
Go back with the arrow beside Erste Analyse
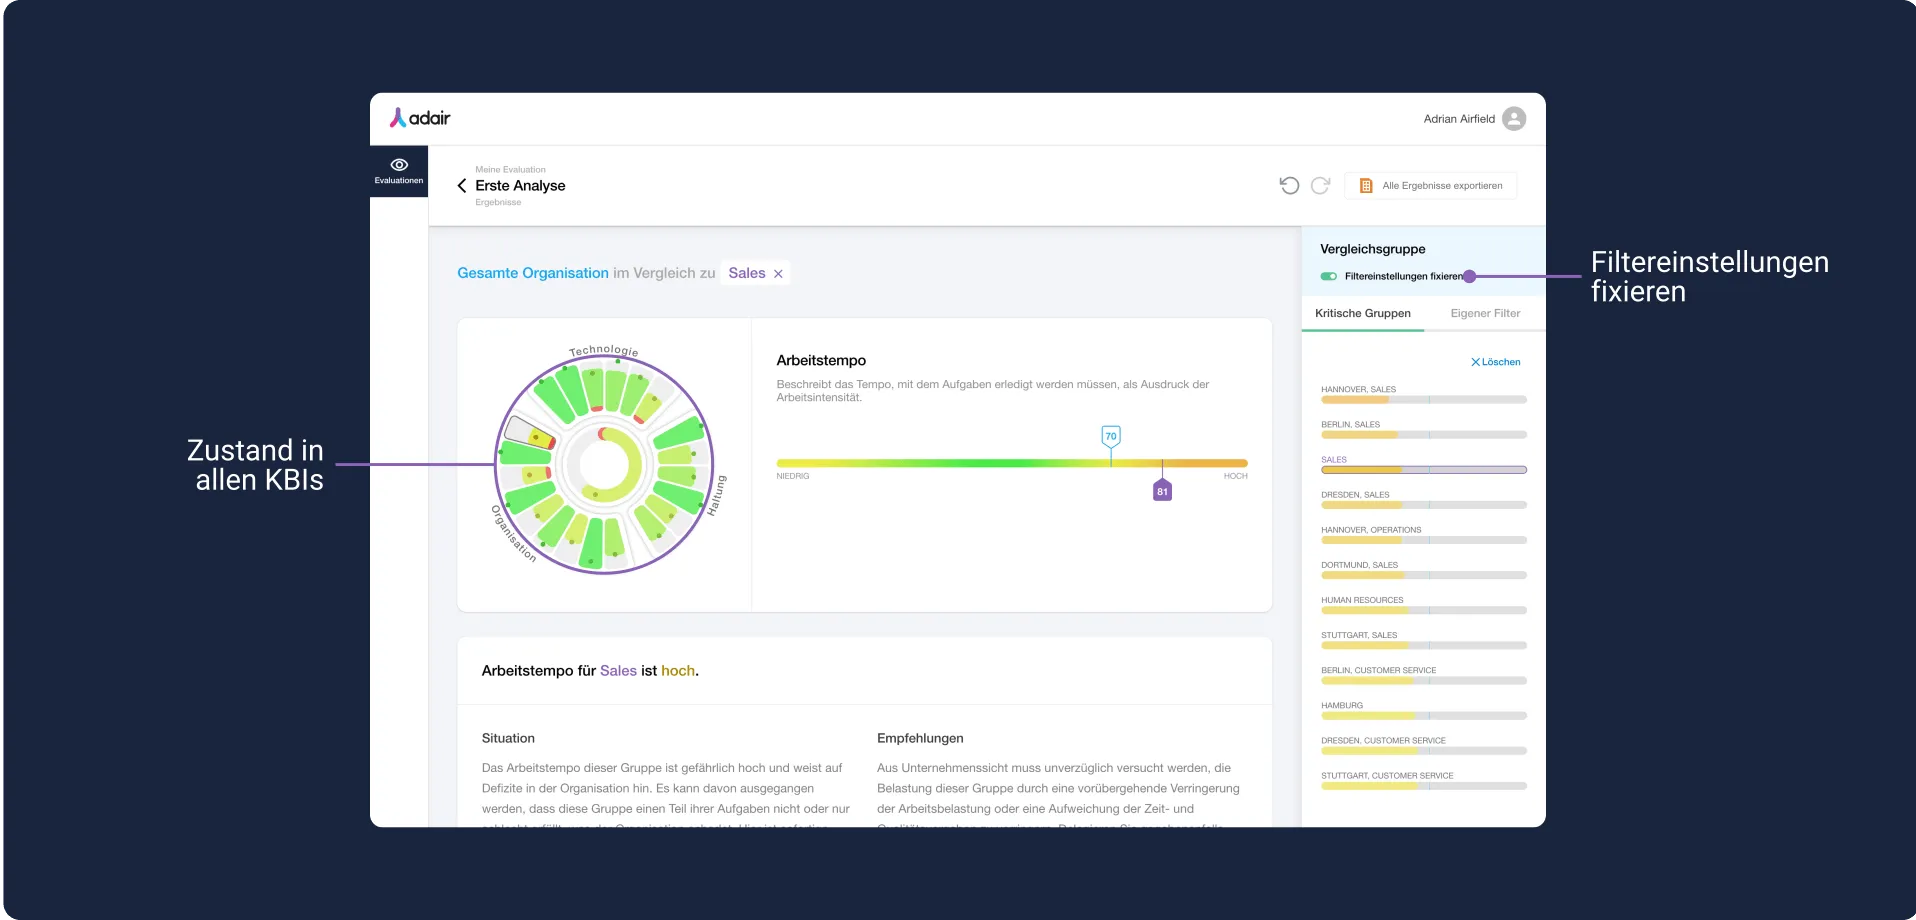coord(462,186)
